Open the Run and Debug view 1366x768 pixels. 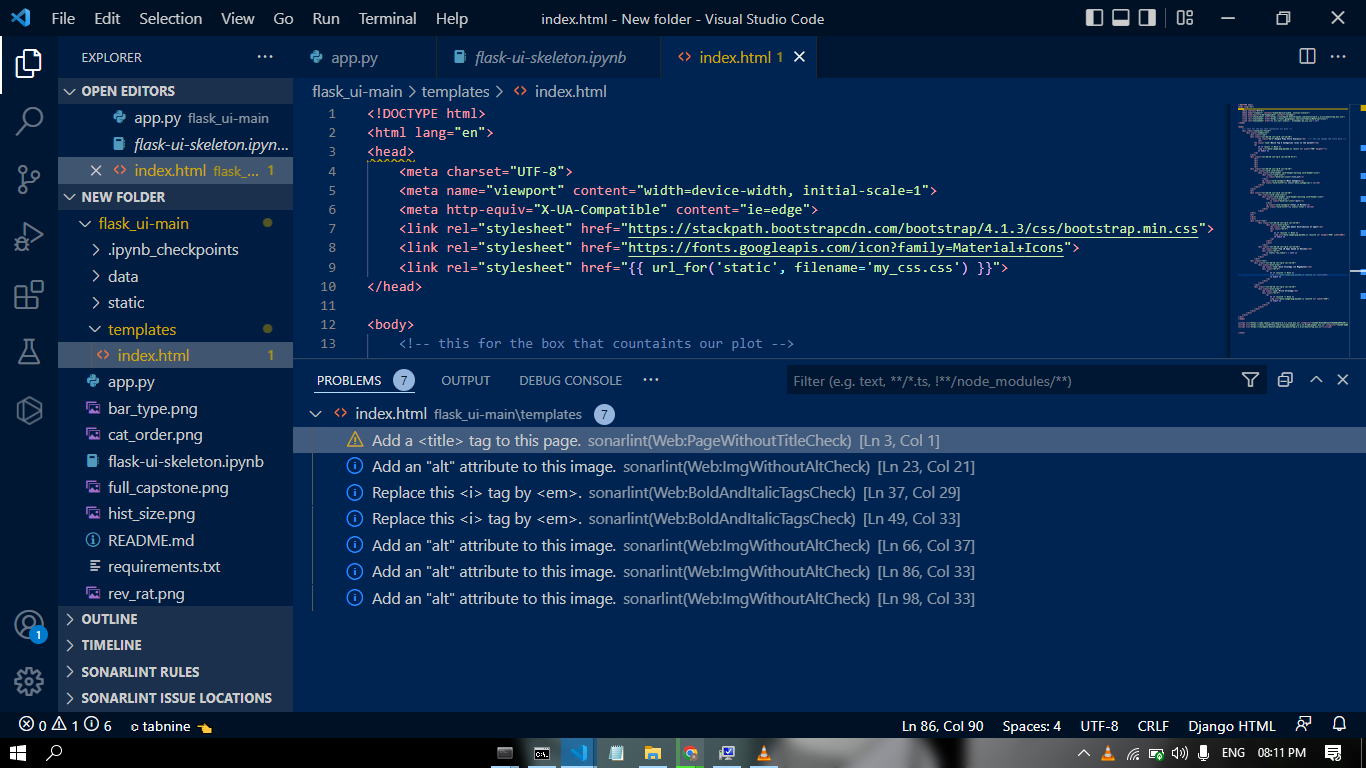click(29, 236)
